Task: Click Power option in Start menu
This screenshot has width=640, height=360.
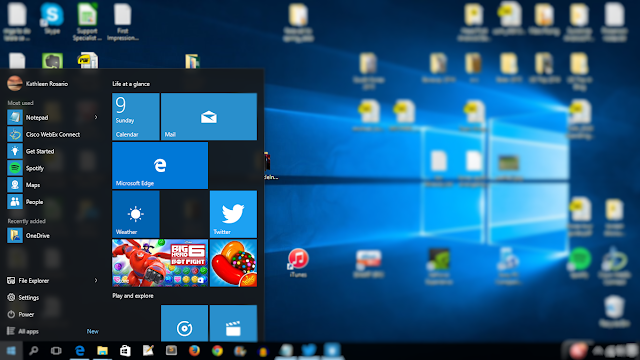Action: point(21,314)
